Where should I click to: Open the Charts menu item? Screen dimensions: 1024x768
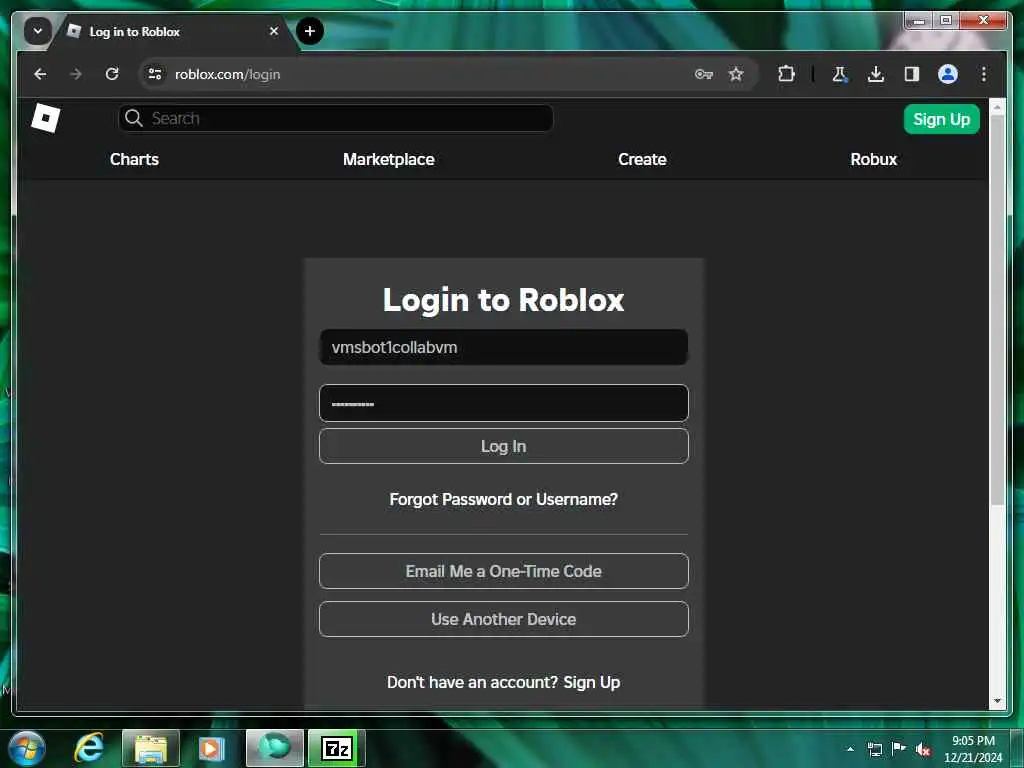[x=135, y=159]
